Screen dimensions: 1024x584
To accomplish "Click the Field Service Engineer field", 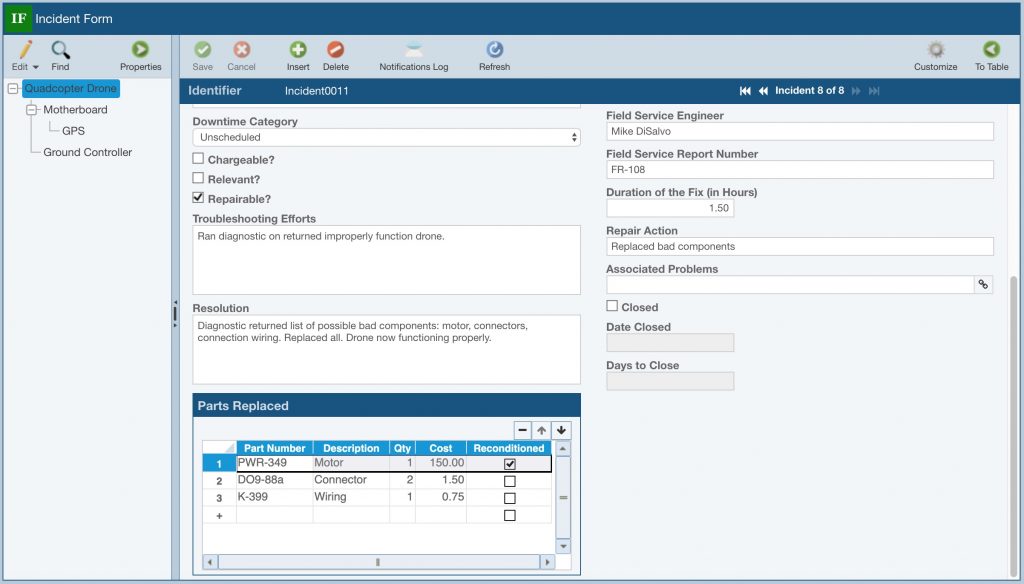I will click(800, 131).
